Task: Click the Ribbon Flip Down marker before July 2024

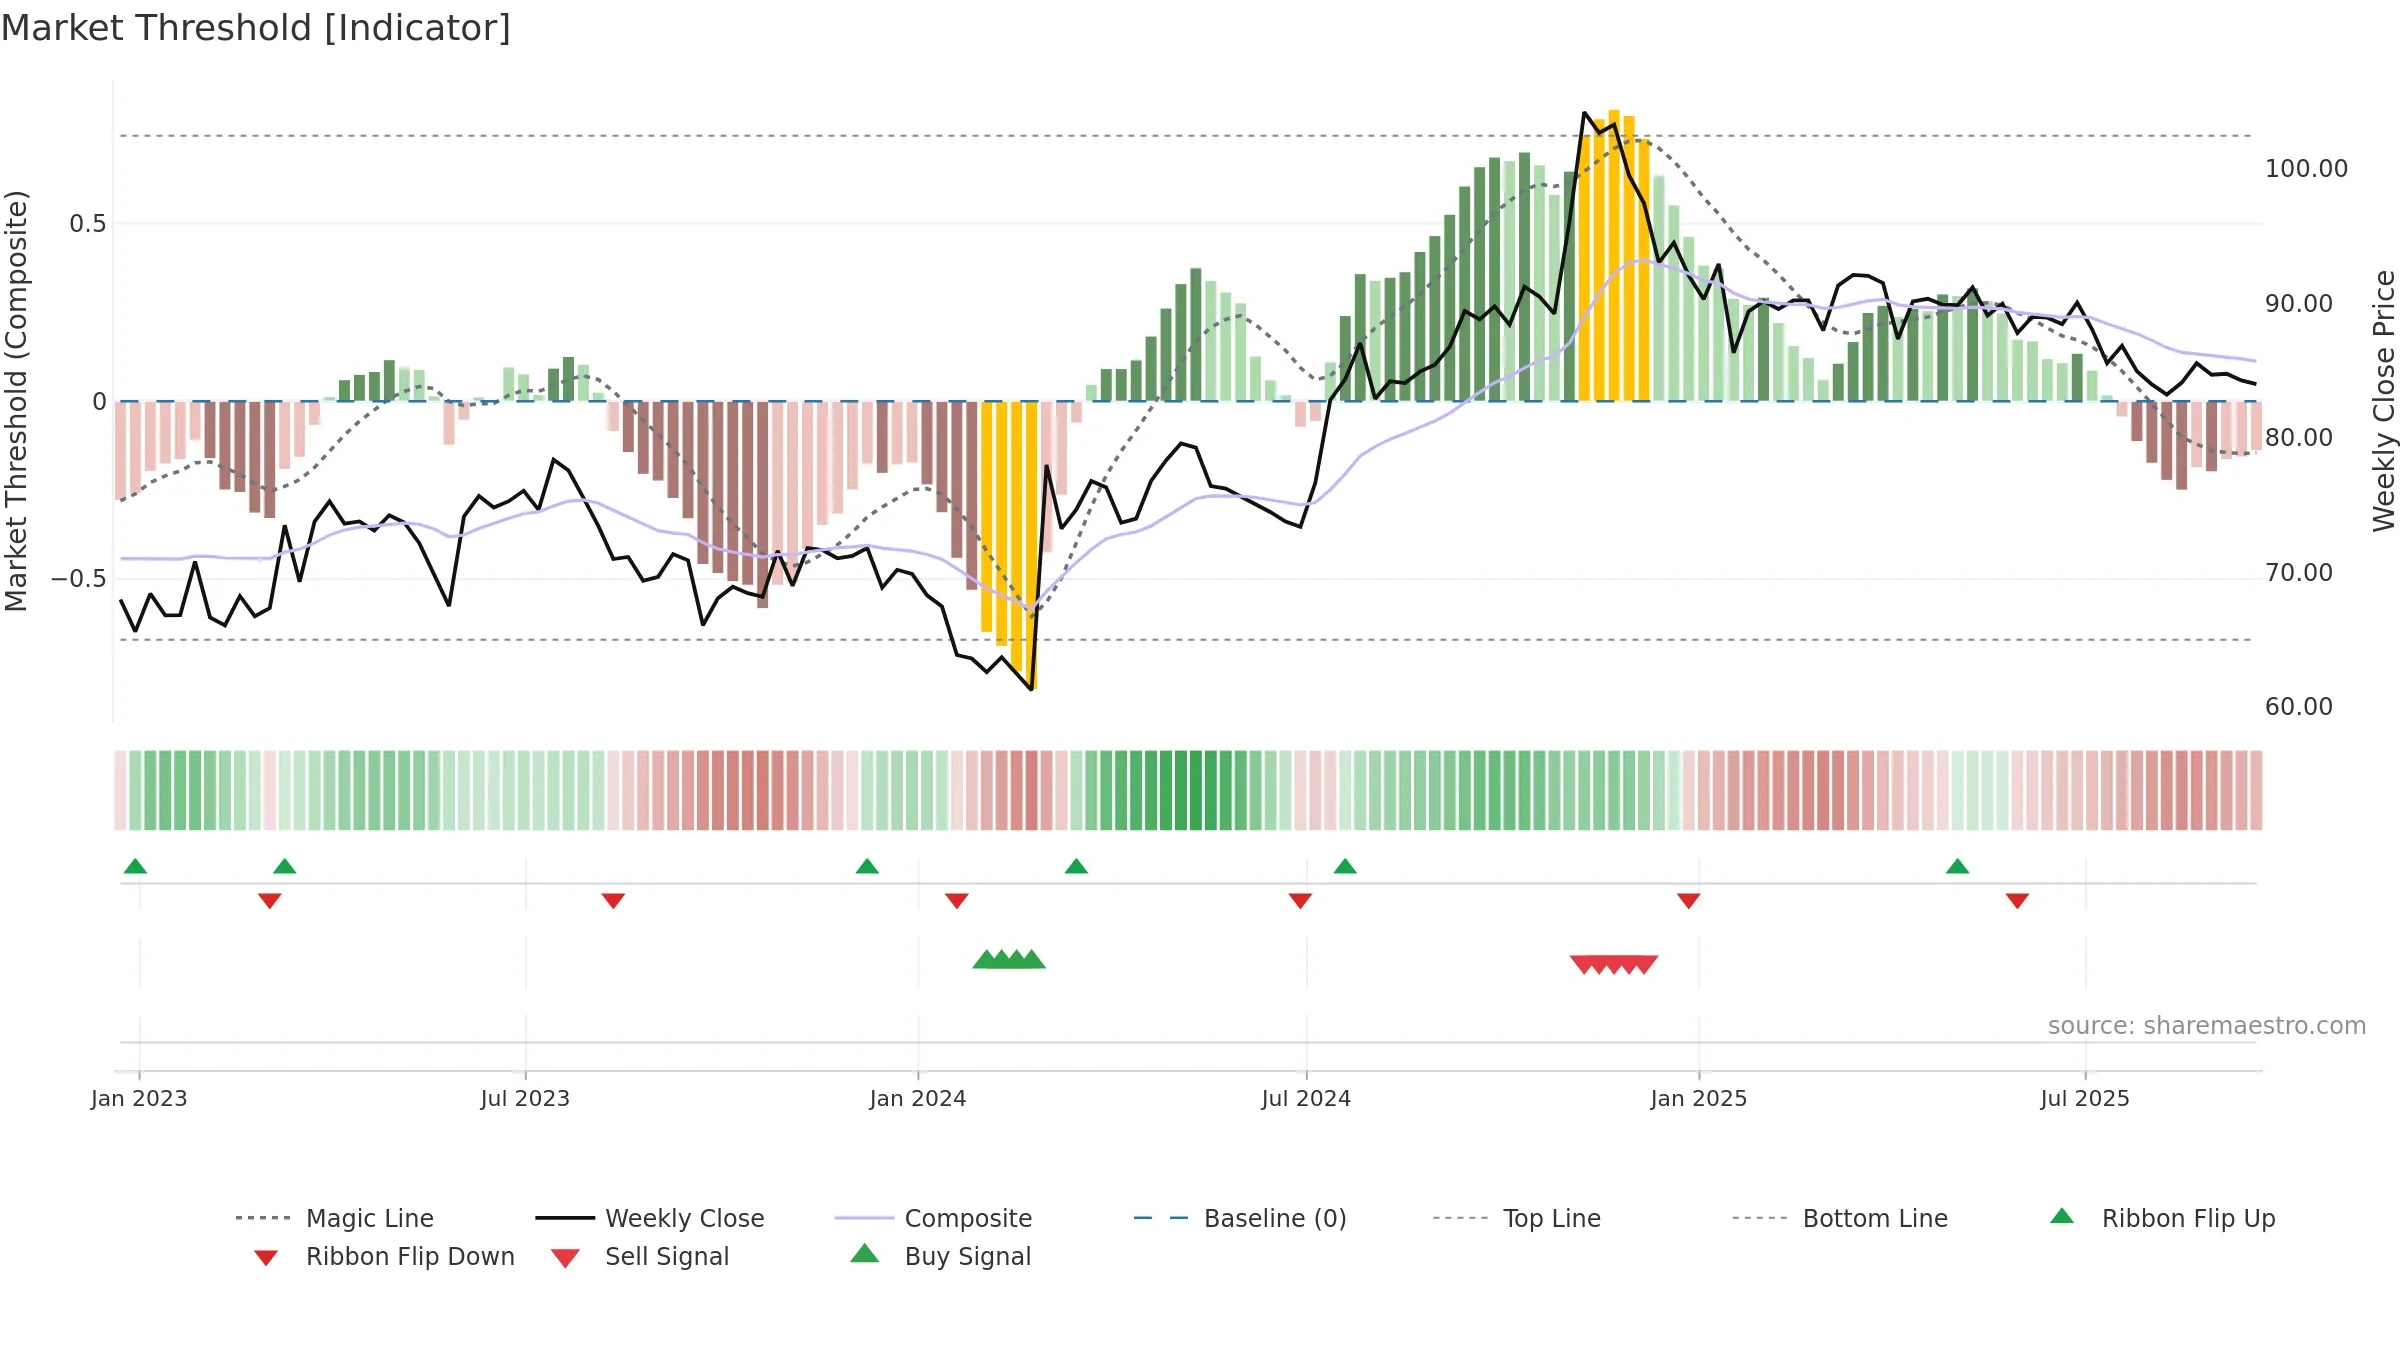Action: (x=1300, y=901)
